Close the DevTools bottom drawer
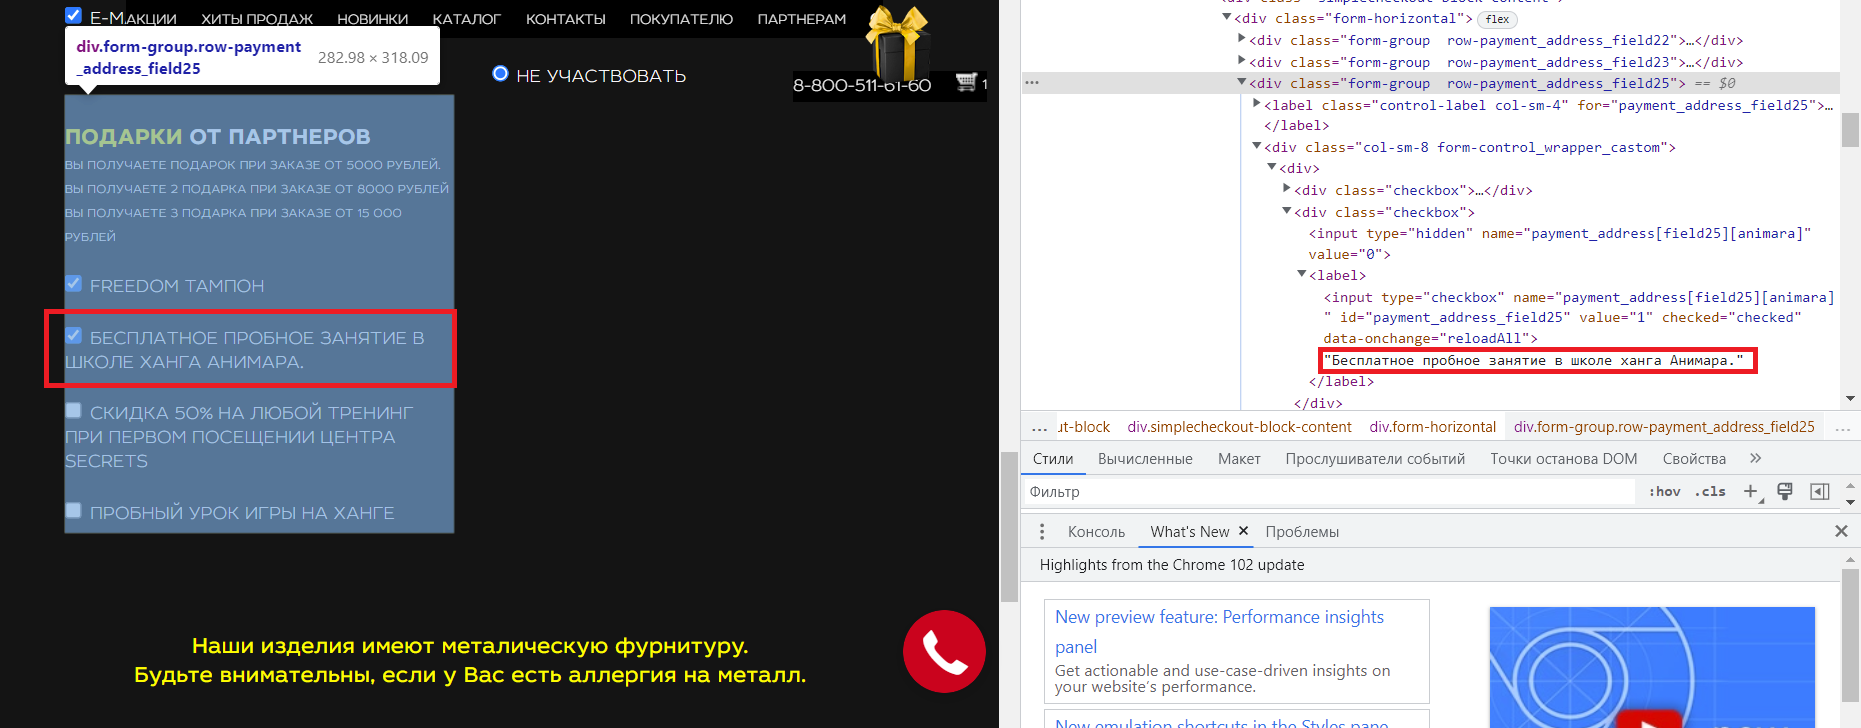The height and width of the screenshot is (728, 1861). click(1841, 531)
